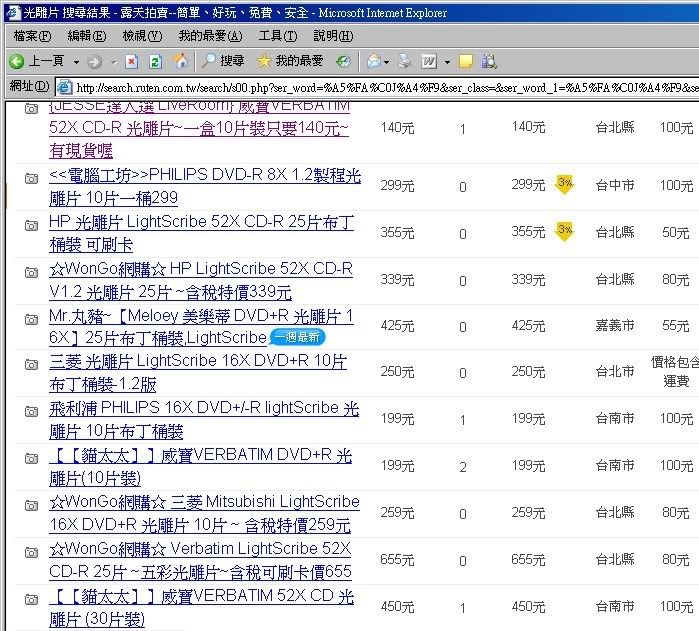Open the Mail dropdown arrow
The image size is (699, 631).
coord(386,62)
